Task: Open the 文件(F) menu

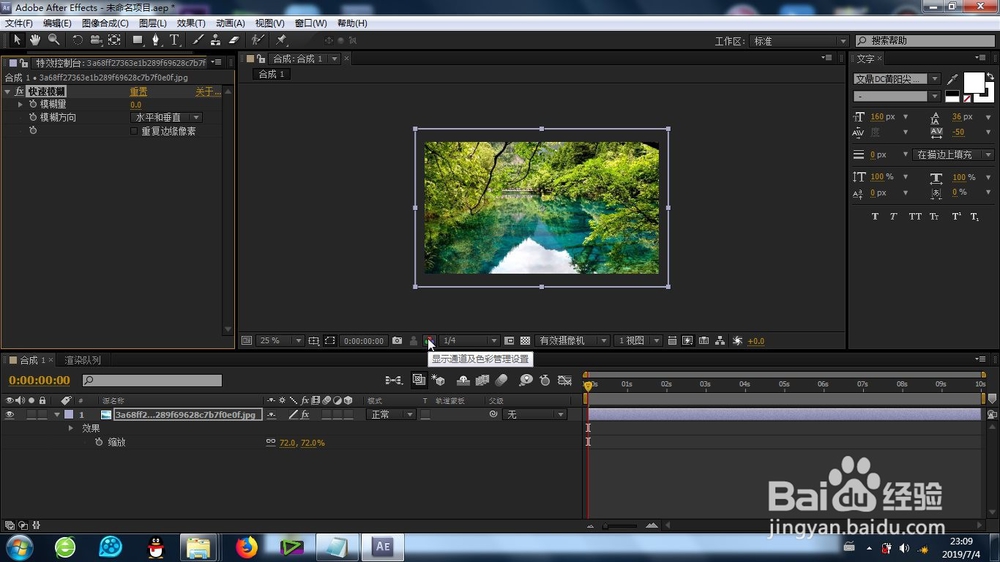Action: point(18,23)
